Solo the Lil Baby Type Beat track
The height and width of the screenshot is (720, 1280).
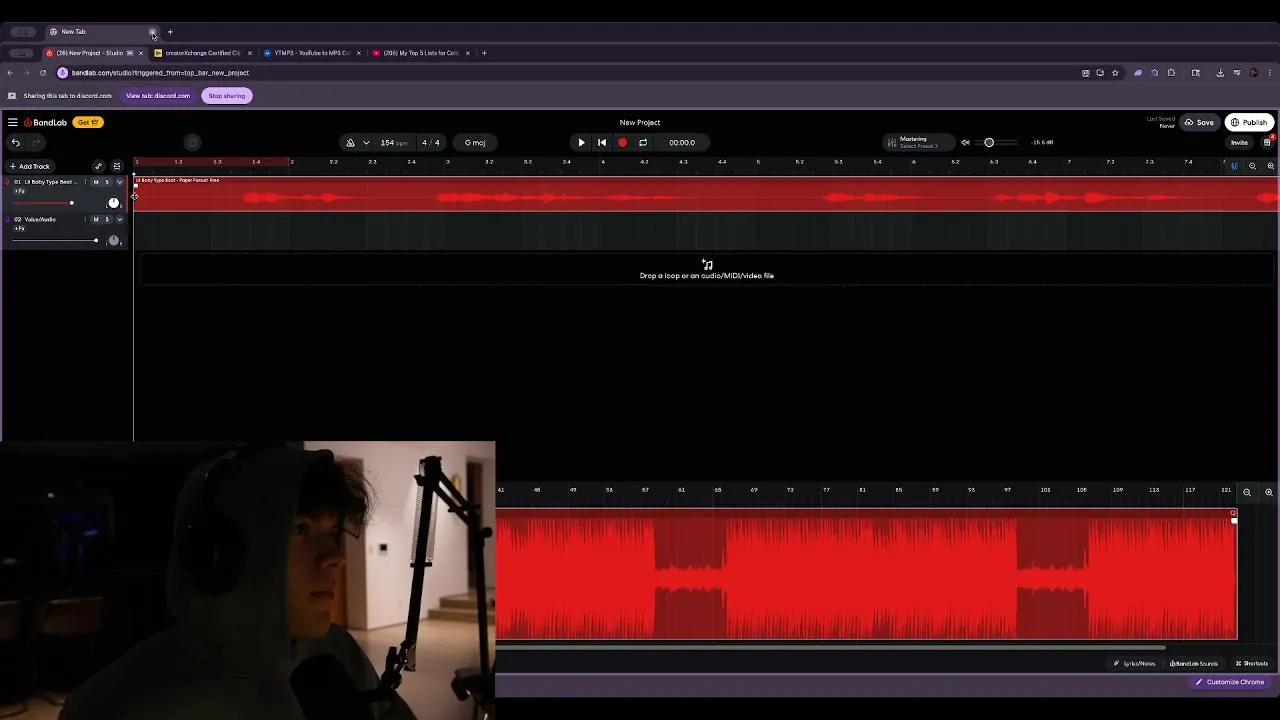click(x=107, y=182)
